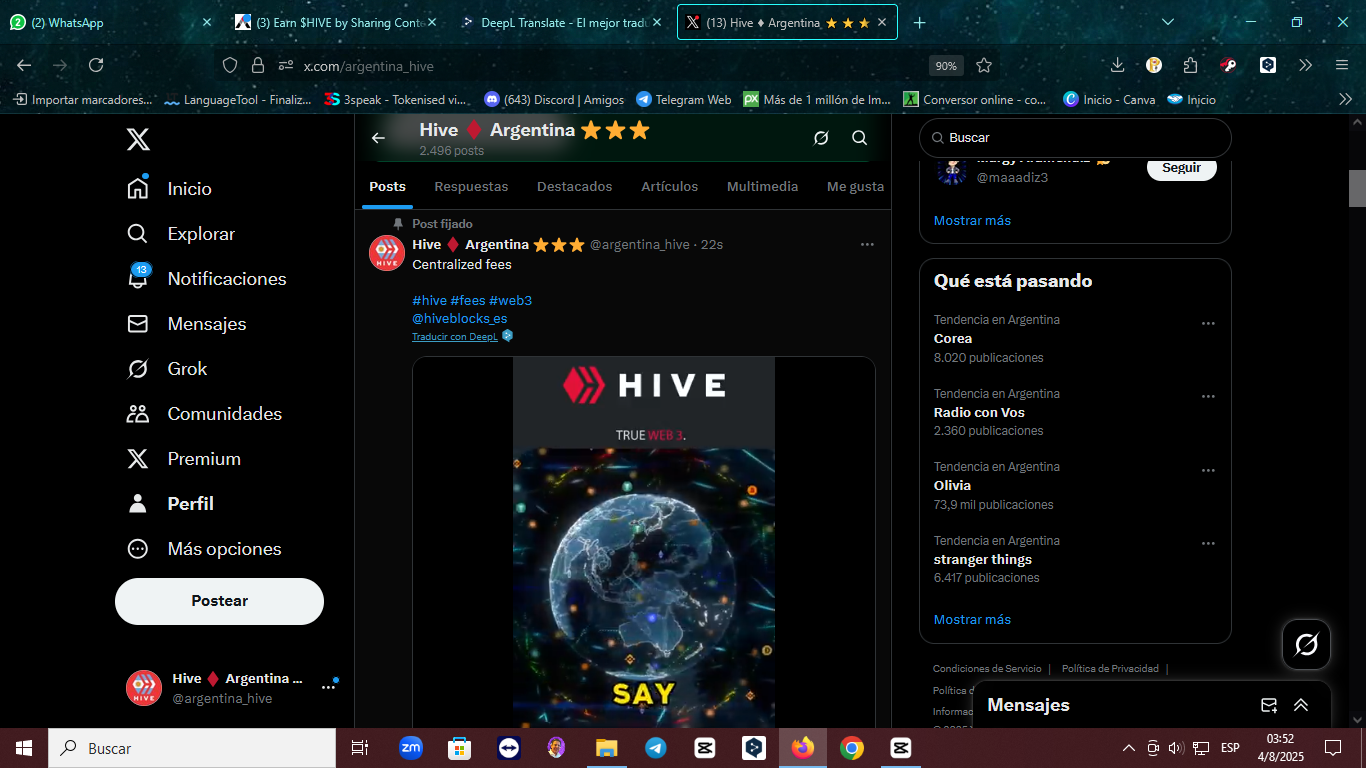This screenshot has width=1366, height=768.
Task: Open Política de Privacidad link
Action: coord(1110,669)
